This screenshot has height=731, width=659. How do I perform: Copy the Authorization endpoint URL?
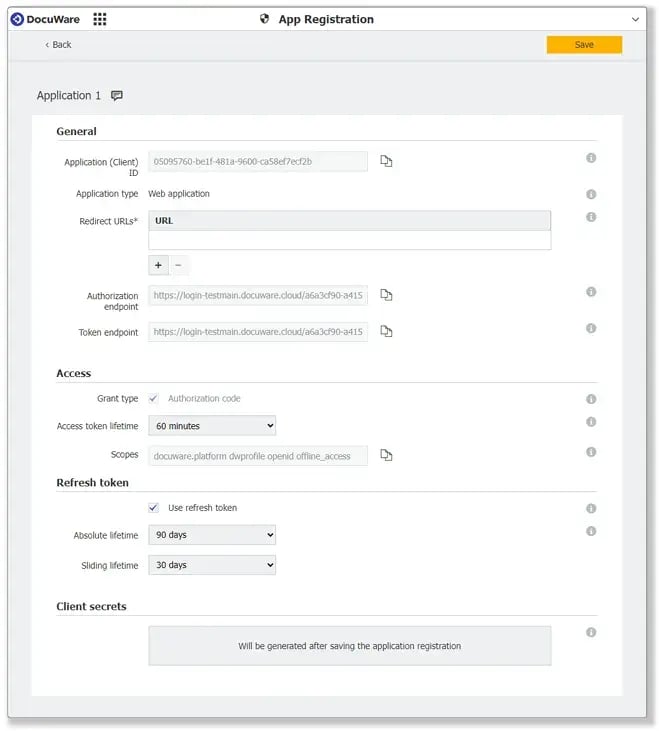386,295
